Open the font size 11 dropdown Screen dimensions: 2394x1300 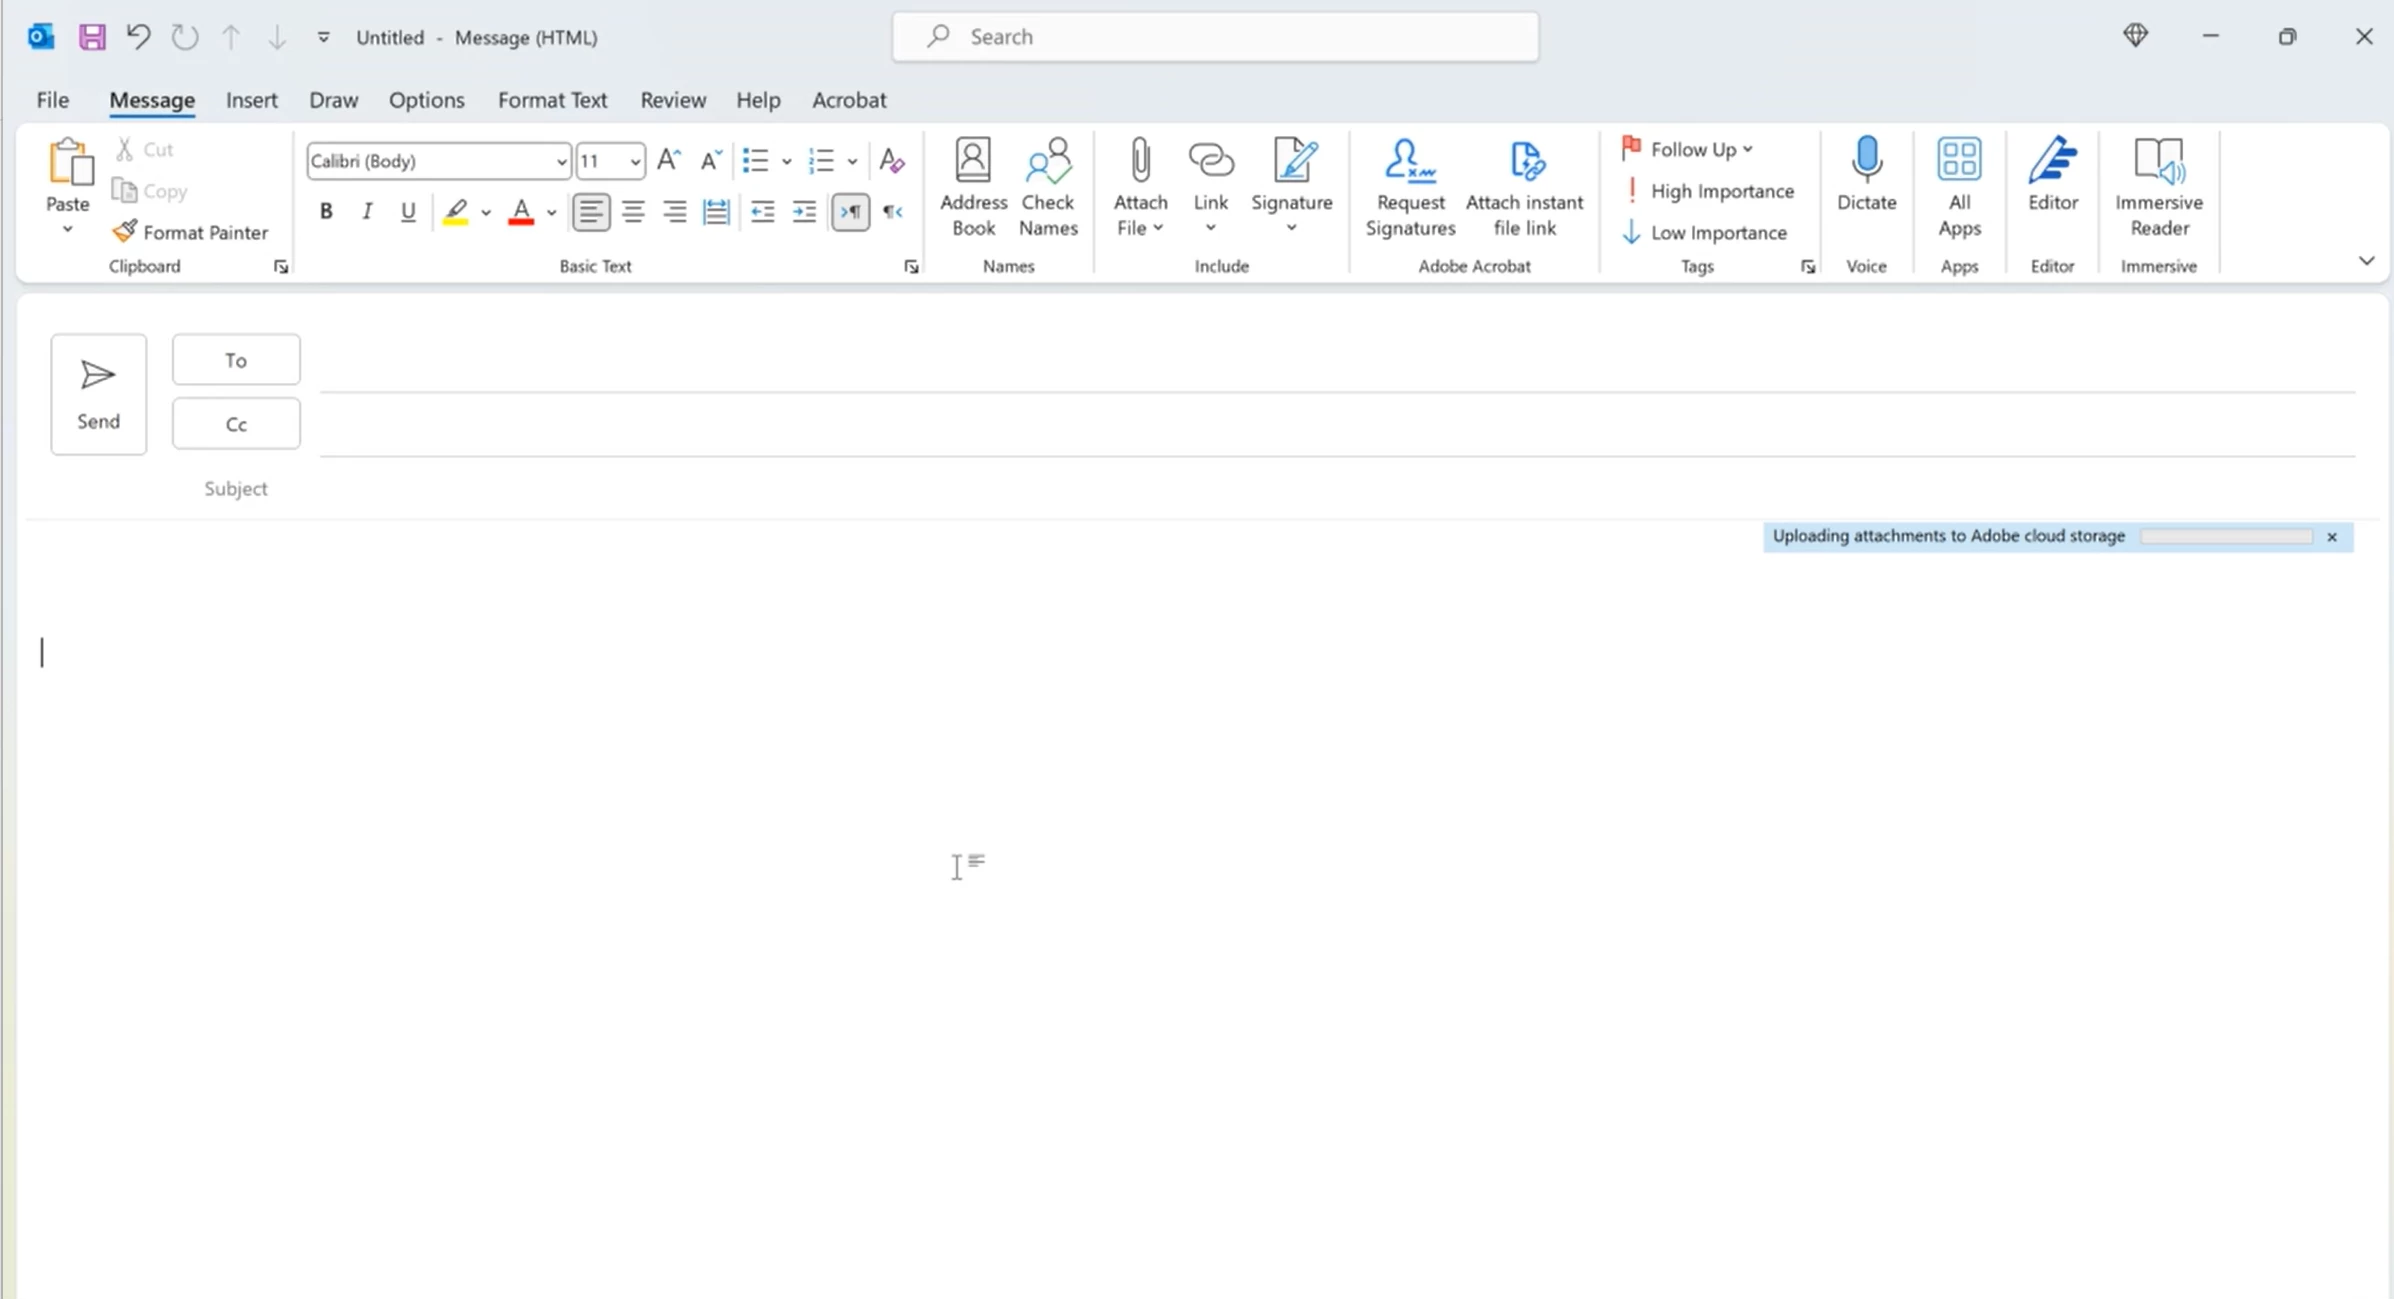pyautogui.click(x=634, y=161)
